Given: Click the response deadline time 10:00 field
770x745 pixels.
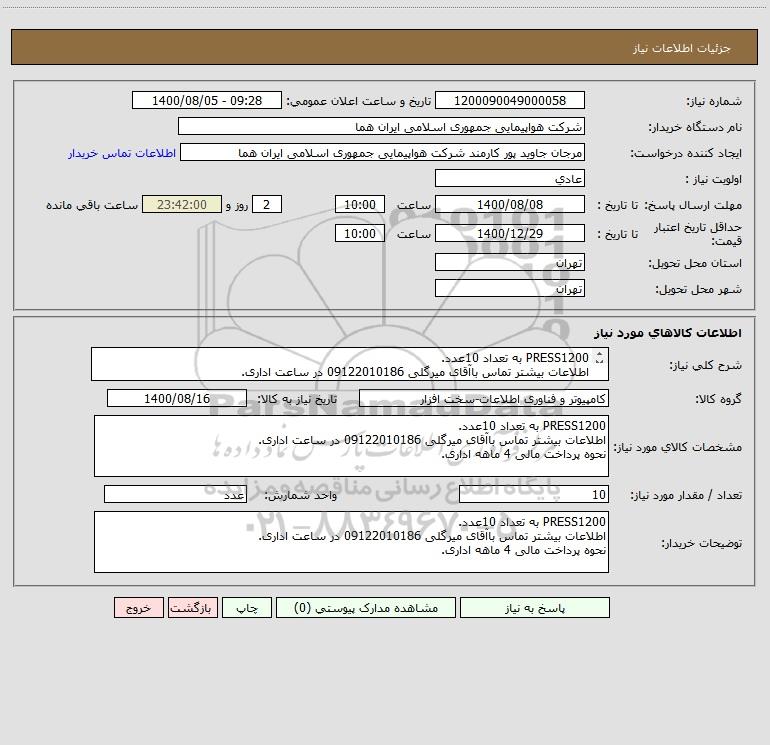Looking at the screenshot, I should pyautogui.click(x=359, y=204).
